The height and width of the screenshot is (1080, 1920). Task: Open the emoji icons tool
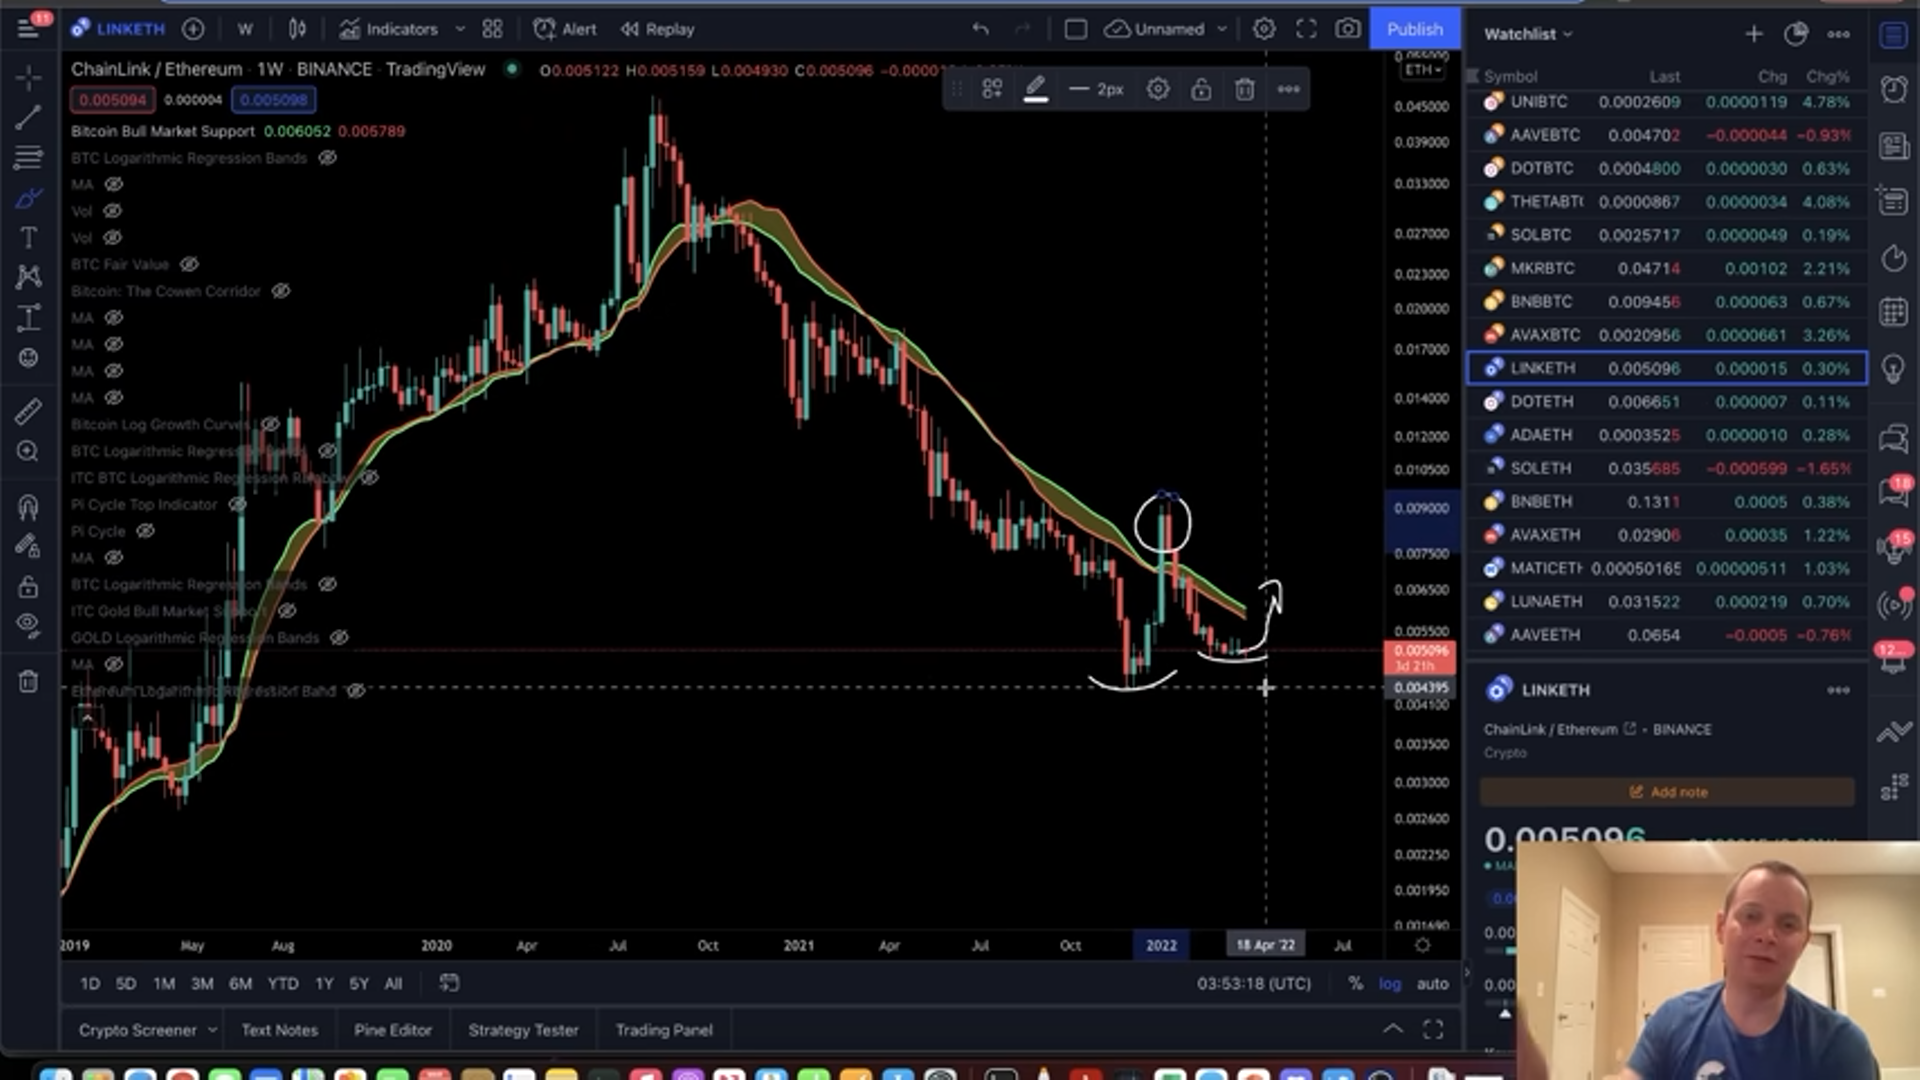click(28, 358)
